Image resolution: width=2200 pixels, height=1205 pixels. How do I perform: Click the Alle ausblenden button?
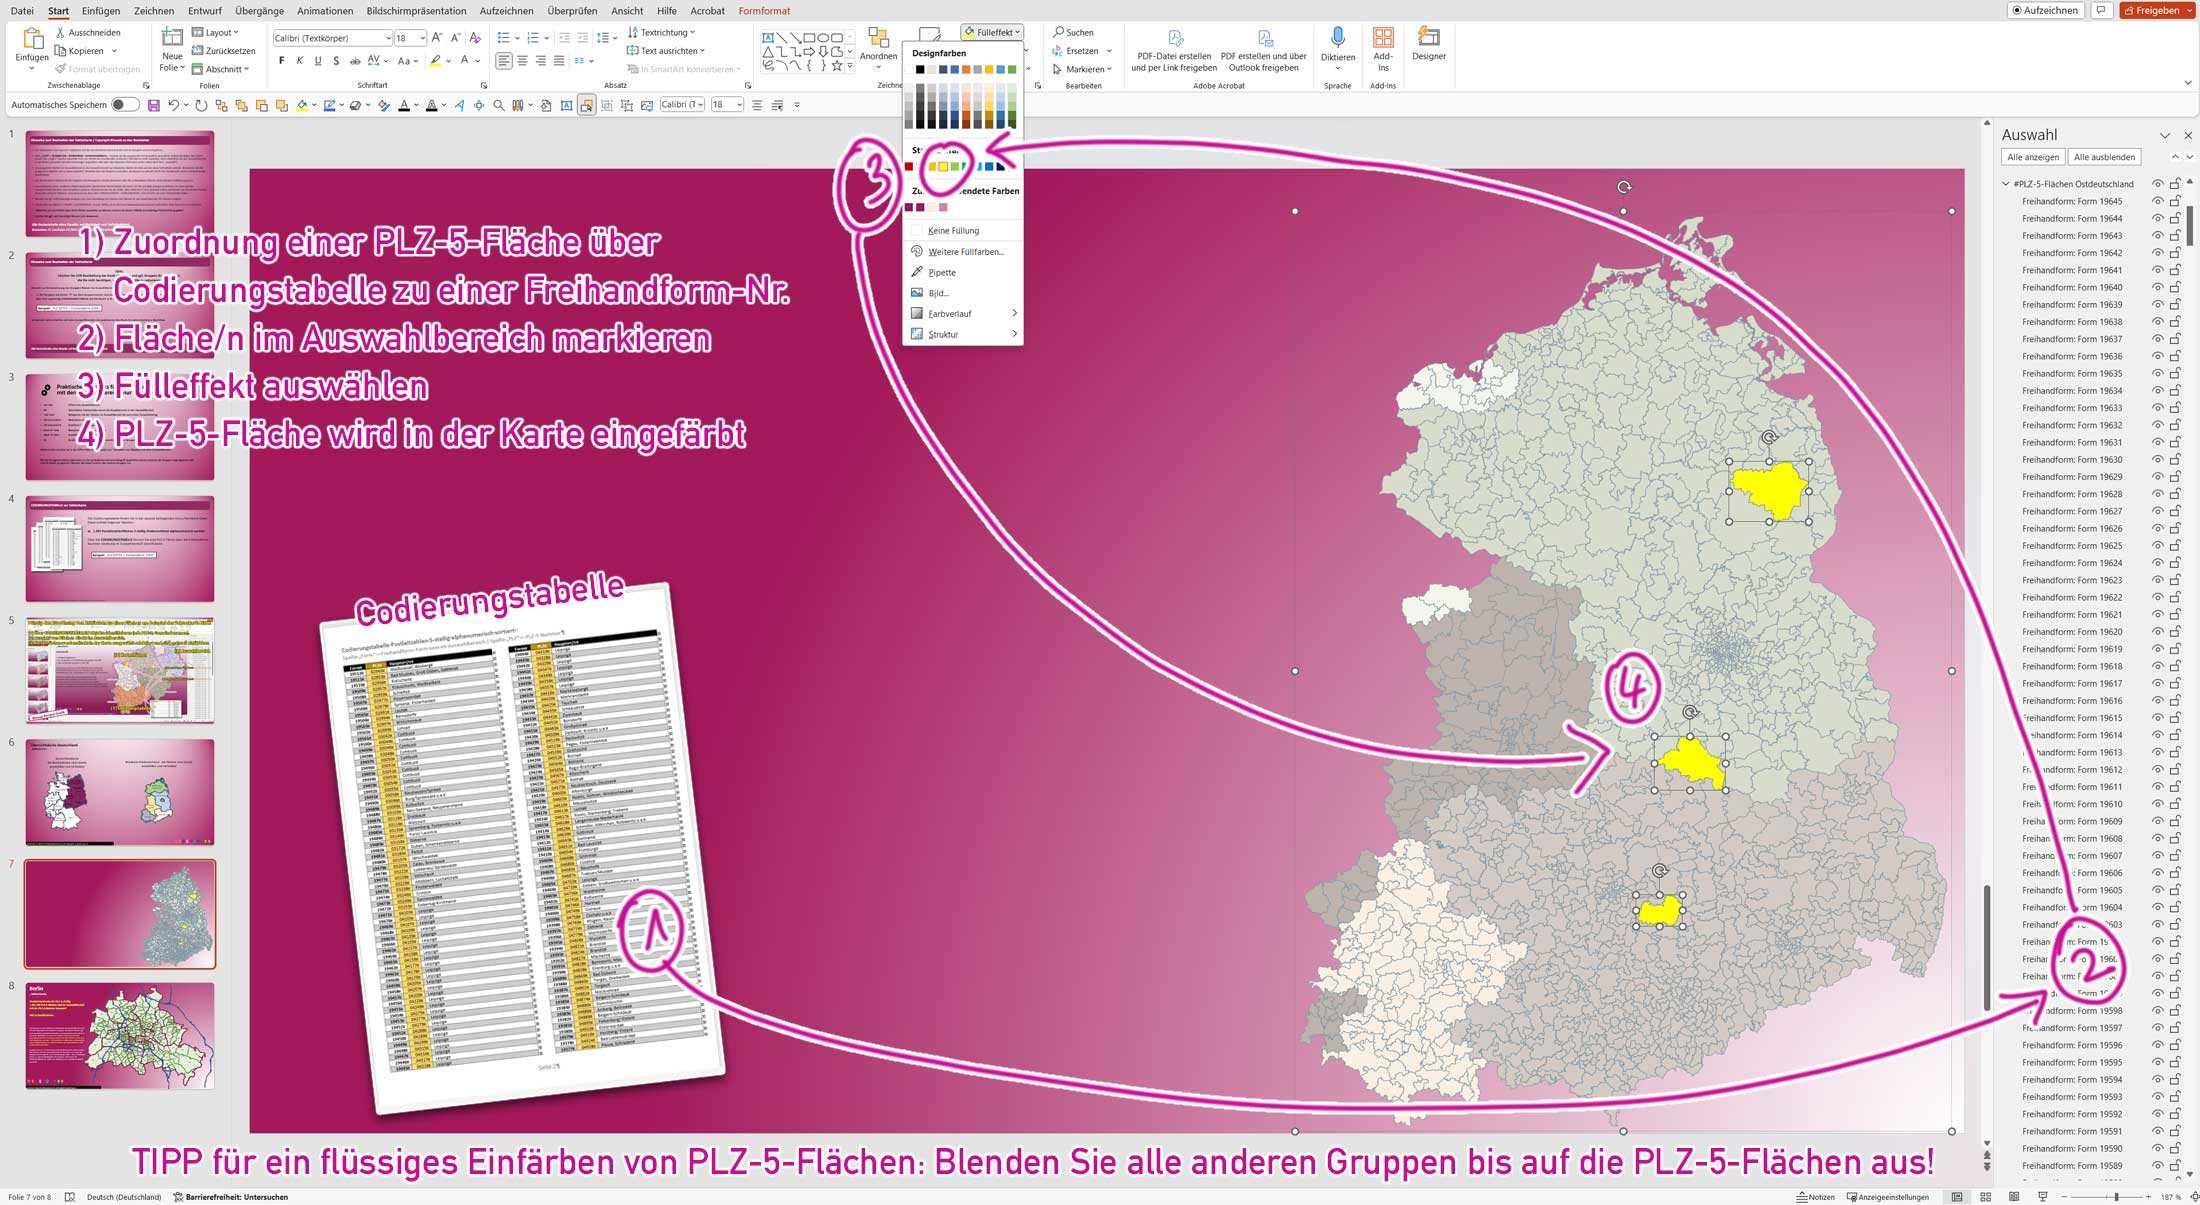pos(2104,157)
